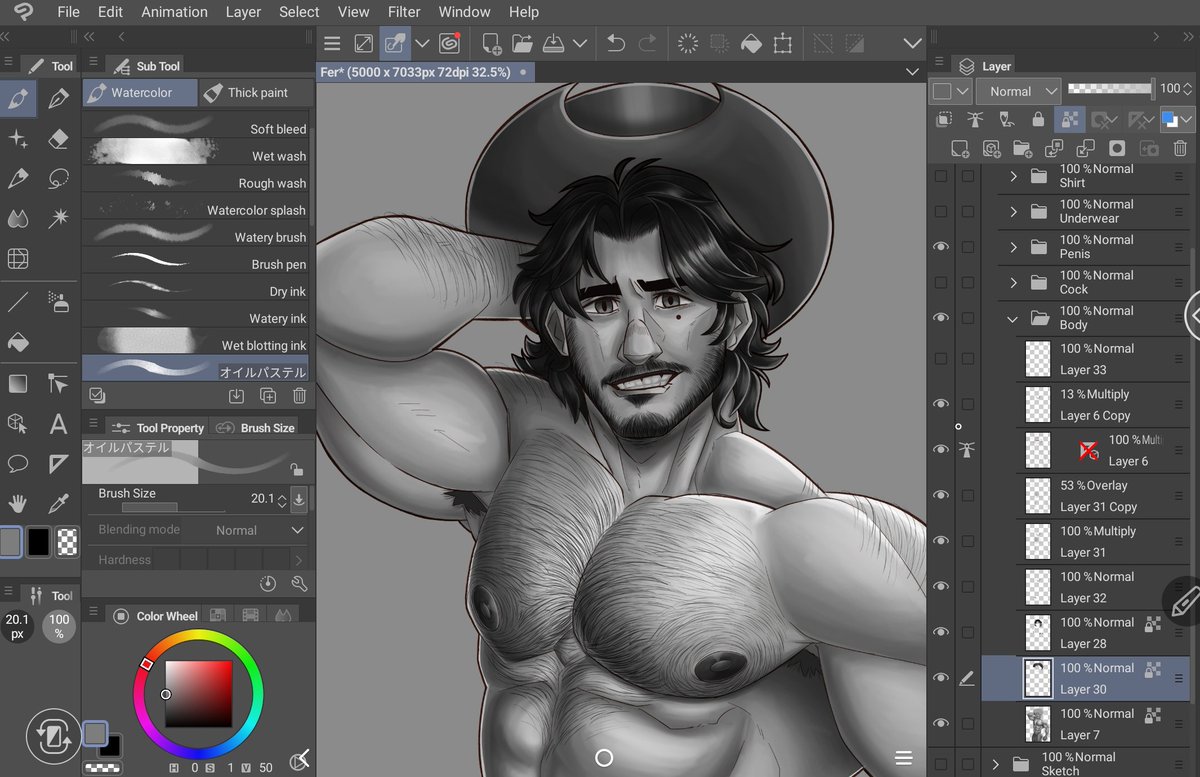Show the Underwear folder layer
1200x777 pixels.
(x=940, y=212)
